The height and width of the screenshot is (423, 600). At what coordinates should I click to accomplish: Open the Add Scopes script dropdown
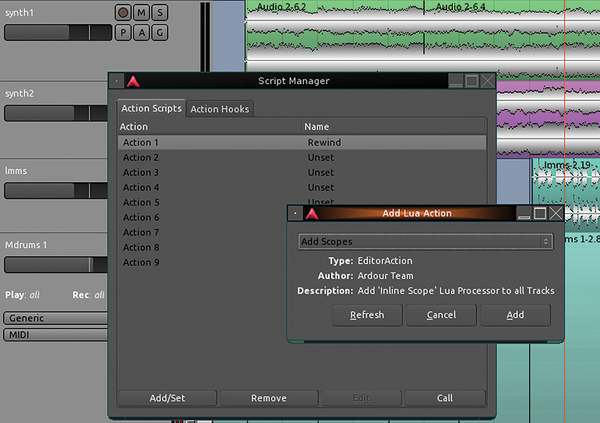coord(426,241)
